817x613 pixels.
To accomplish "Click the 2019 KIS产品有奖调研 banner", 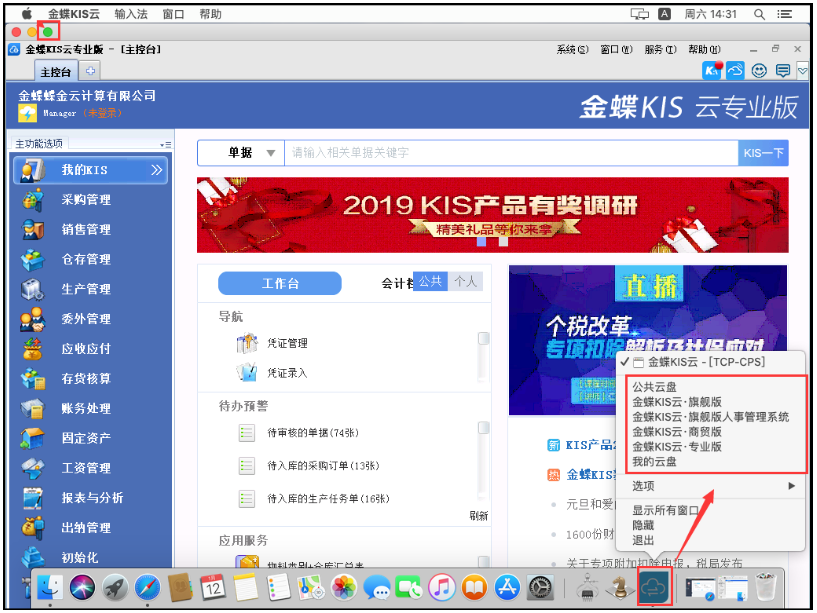I will pos(492,215).
